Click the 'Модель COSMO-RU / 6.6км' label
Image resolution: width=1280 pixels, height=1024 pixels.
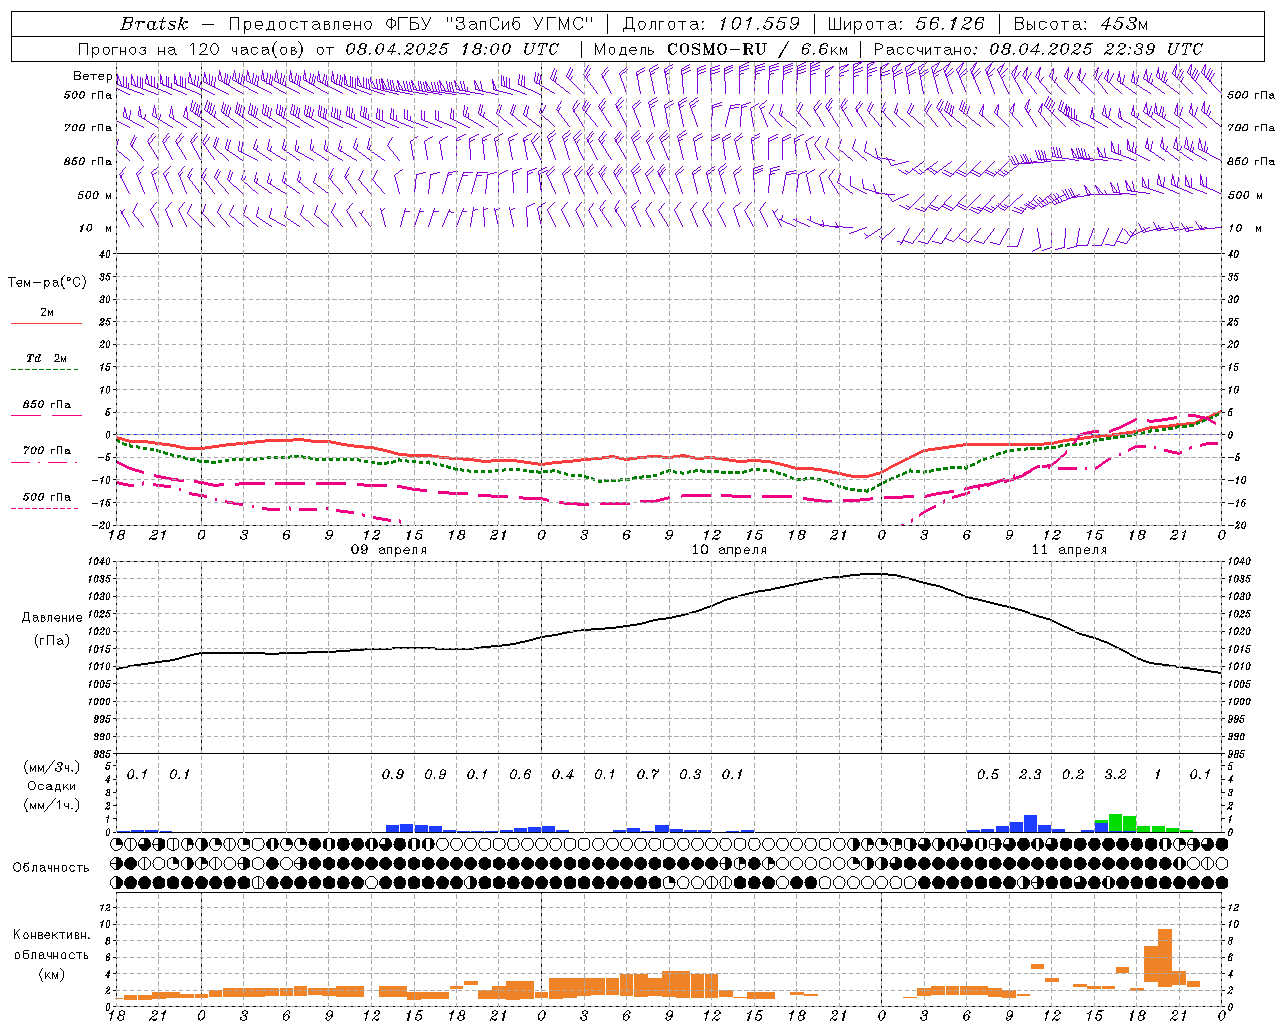[721, 49]
